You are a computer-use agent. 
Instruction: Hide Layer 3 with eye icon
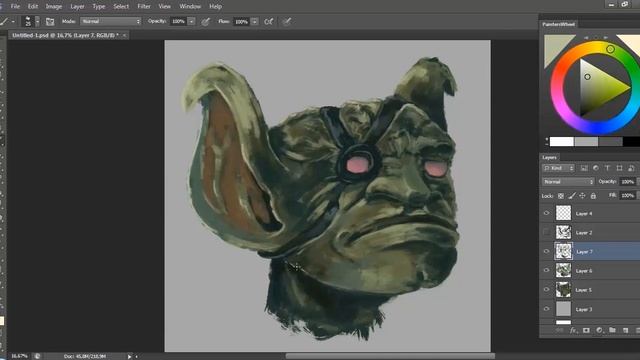point(547,309)
